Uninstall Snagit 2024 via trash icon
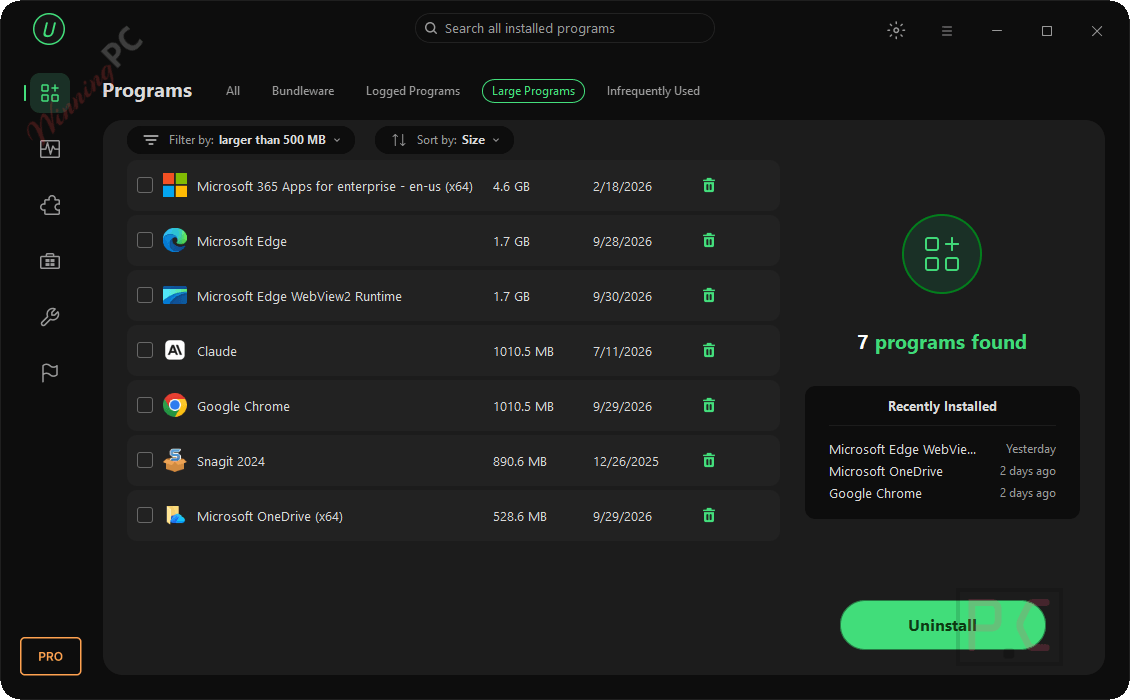1130x700 pixels. pos(709,460)
